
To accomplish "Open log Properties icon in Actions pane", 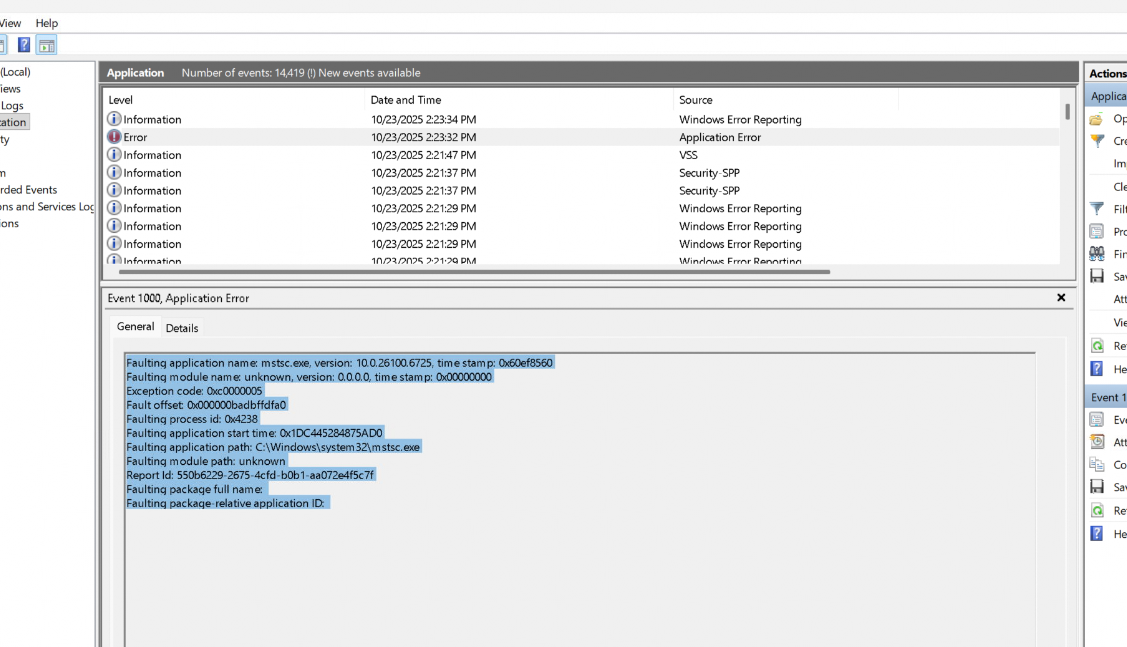I will pyautogui.click(x=1097, y=231).
